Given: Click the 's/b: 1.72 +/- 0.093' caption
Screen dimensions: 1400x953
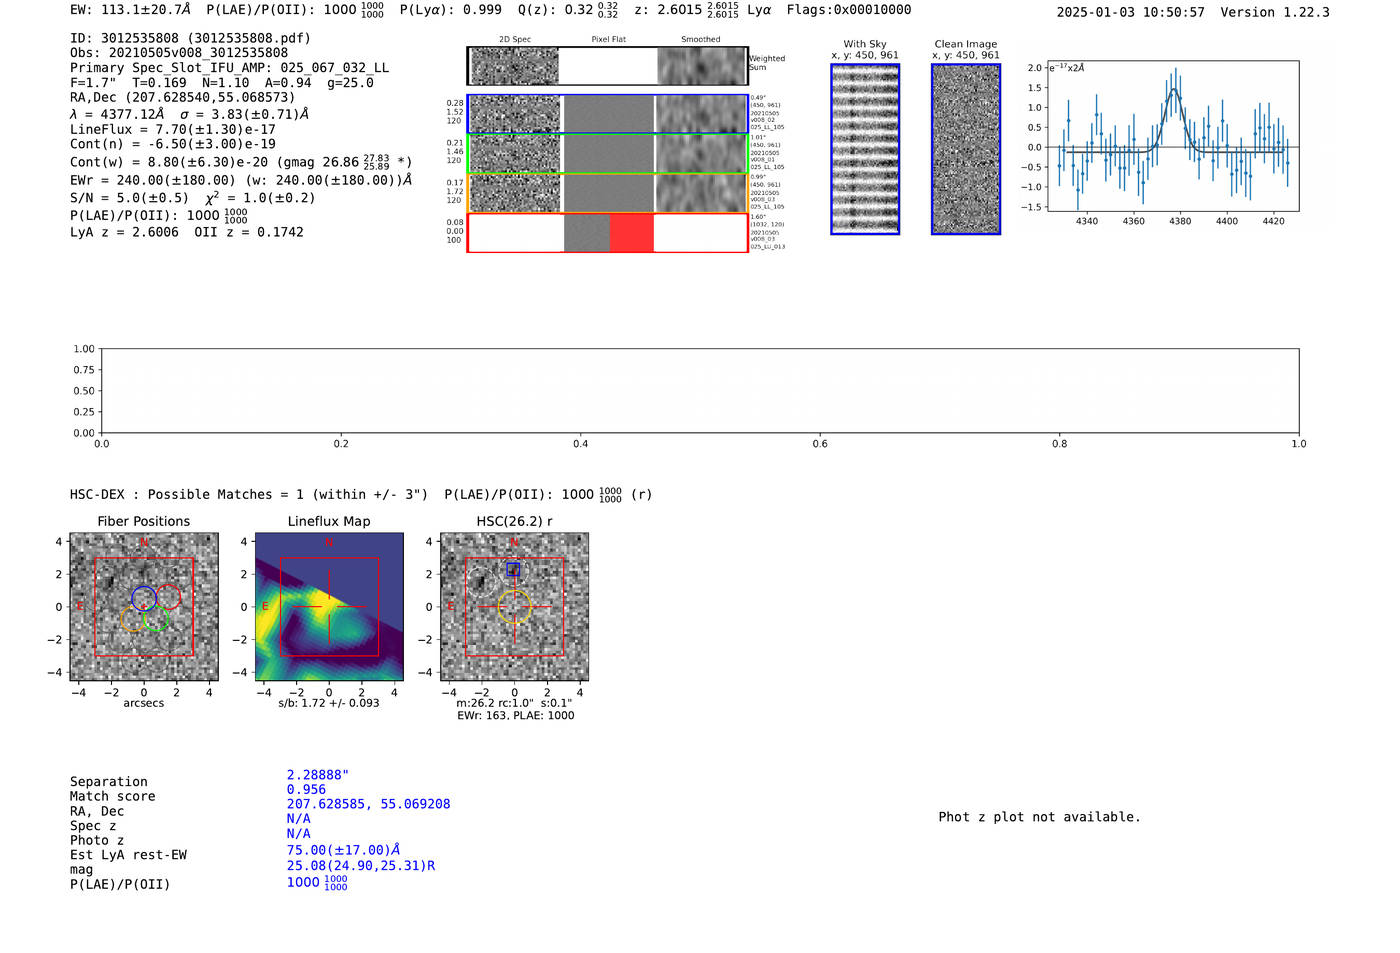Looking at the screenshot, I should (329, 703).
